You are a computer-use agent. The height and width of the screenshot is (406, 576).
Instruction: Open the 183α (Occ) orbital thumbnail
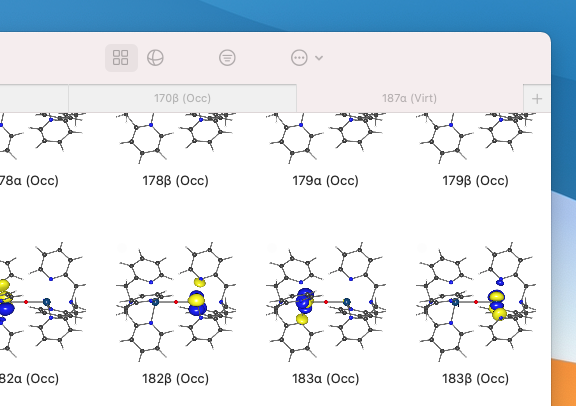pos(326,302)
